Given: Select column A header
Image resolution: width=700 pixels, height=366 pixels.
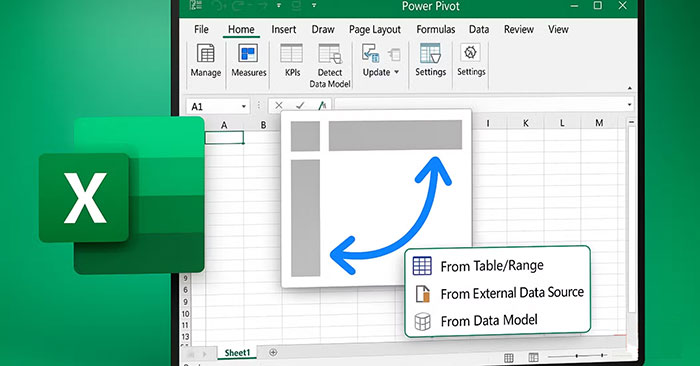Looking at the screenshot, I should point(224,125).
